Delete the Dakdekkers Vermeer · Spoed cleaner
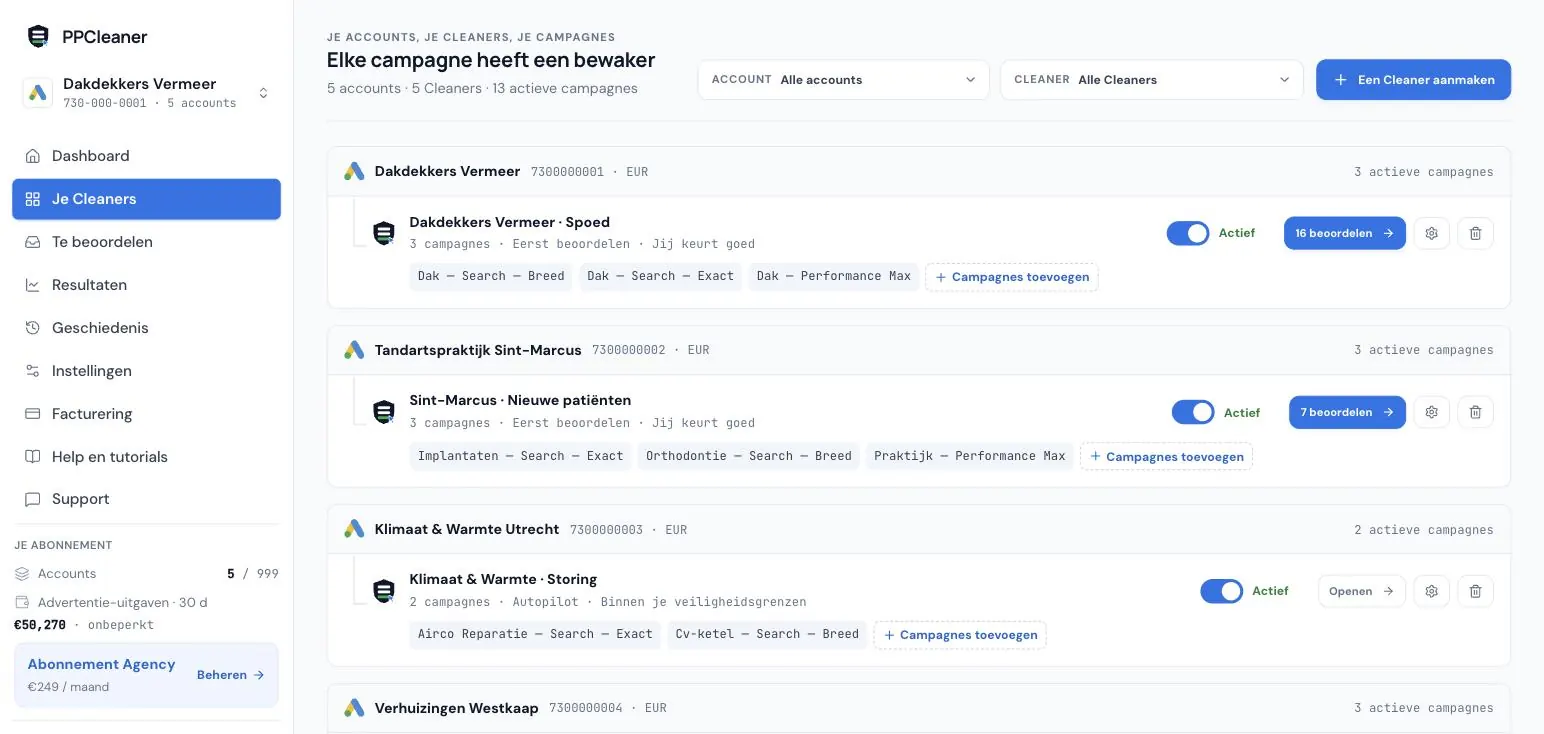Screen dimensions: 1544x734 (1475, 233)
